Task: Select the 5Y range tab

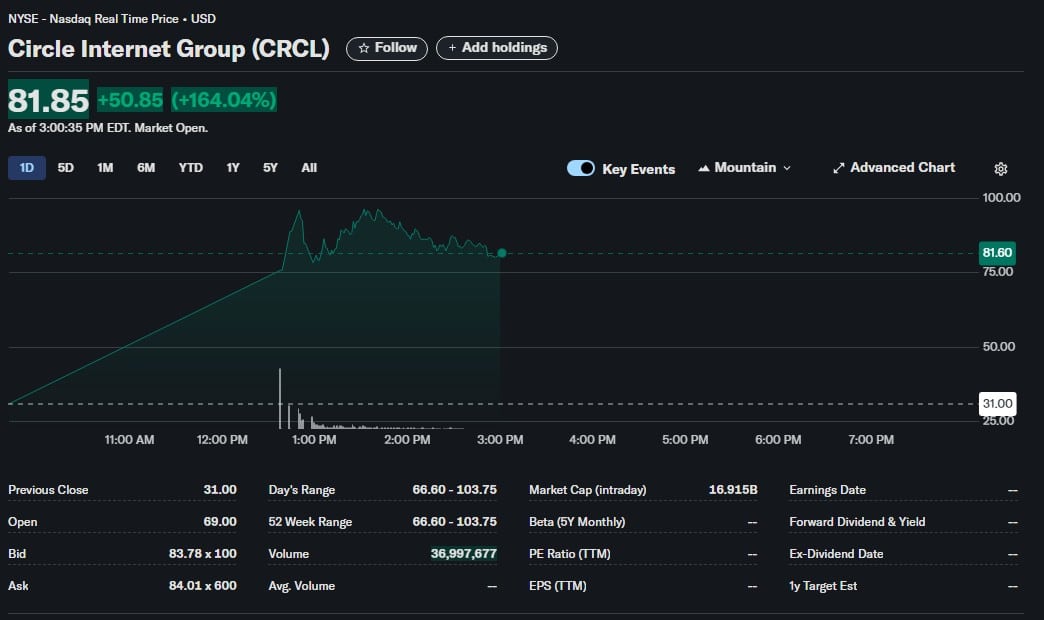Action: coord(270,168)
